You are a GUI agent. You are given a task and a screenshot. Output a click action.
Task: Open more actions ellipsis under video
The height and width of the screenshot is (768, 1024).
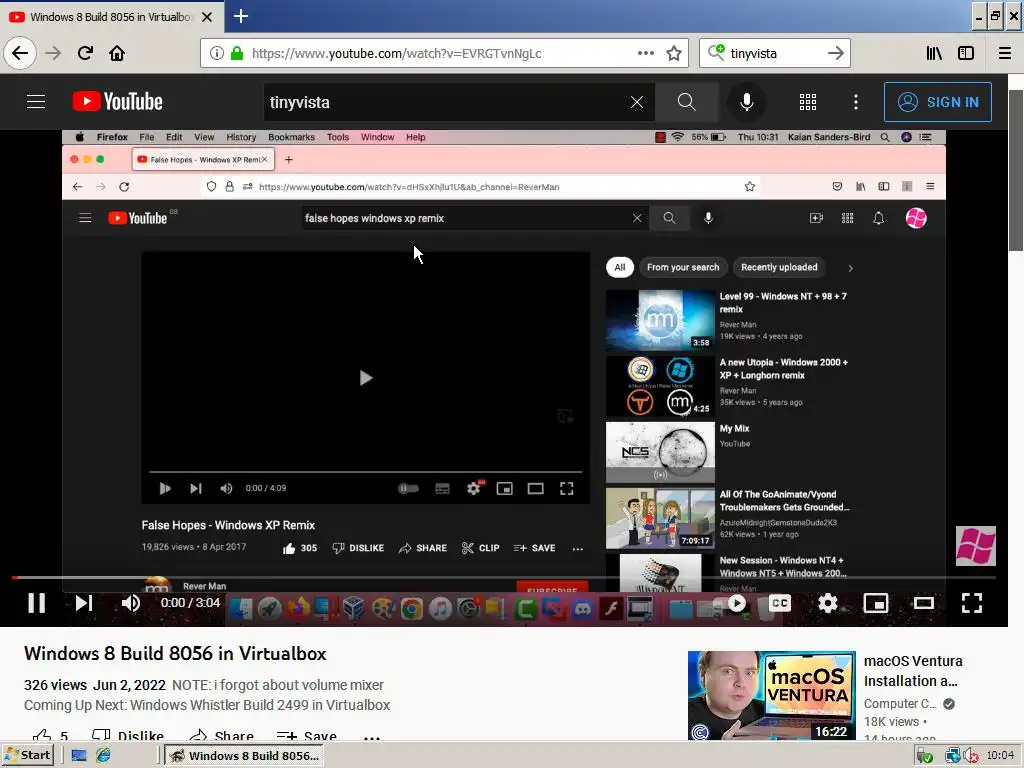point(372,737)
